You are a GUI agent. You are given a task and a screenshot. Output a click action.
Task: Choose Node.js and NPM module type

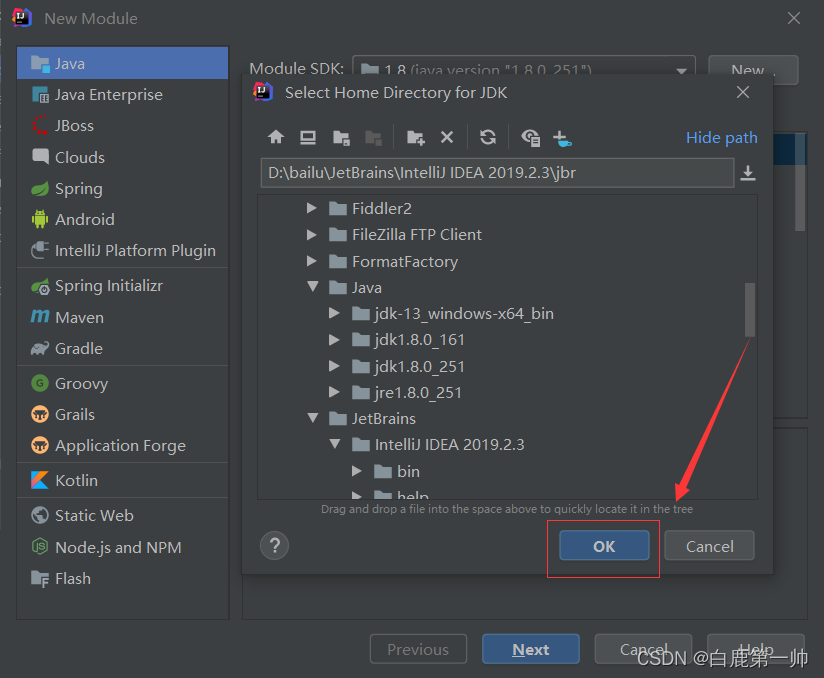[122, 547]
